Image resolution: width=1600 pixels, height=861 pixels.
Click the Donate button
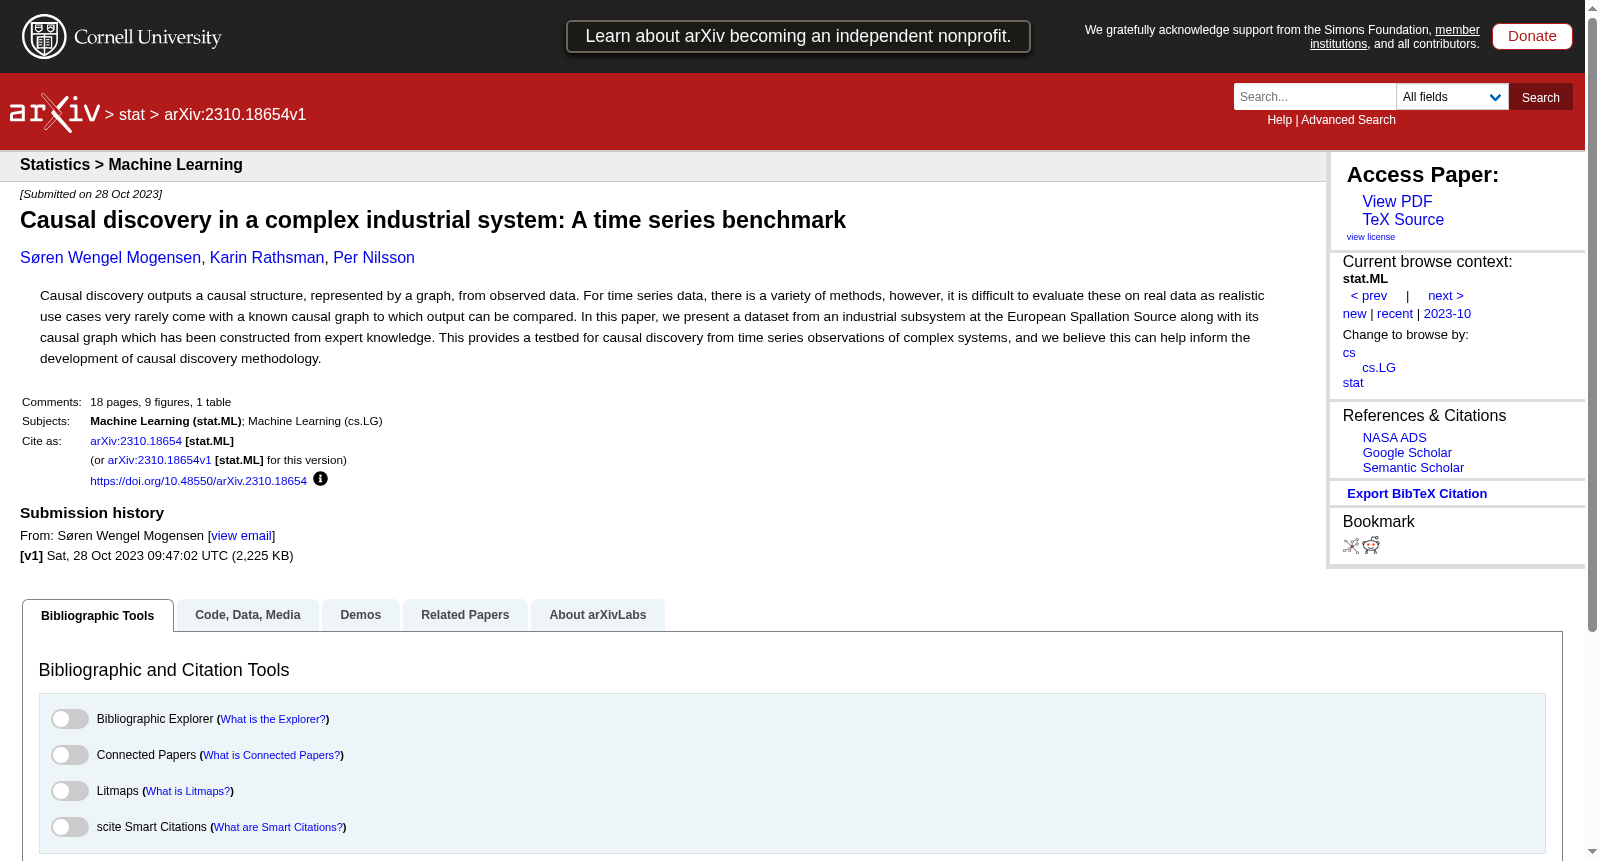click(1532, 36)
